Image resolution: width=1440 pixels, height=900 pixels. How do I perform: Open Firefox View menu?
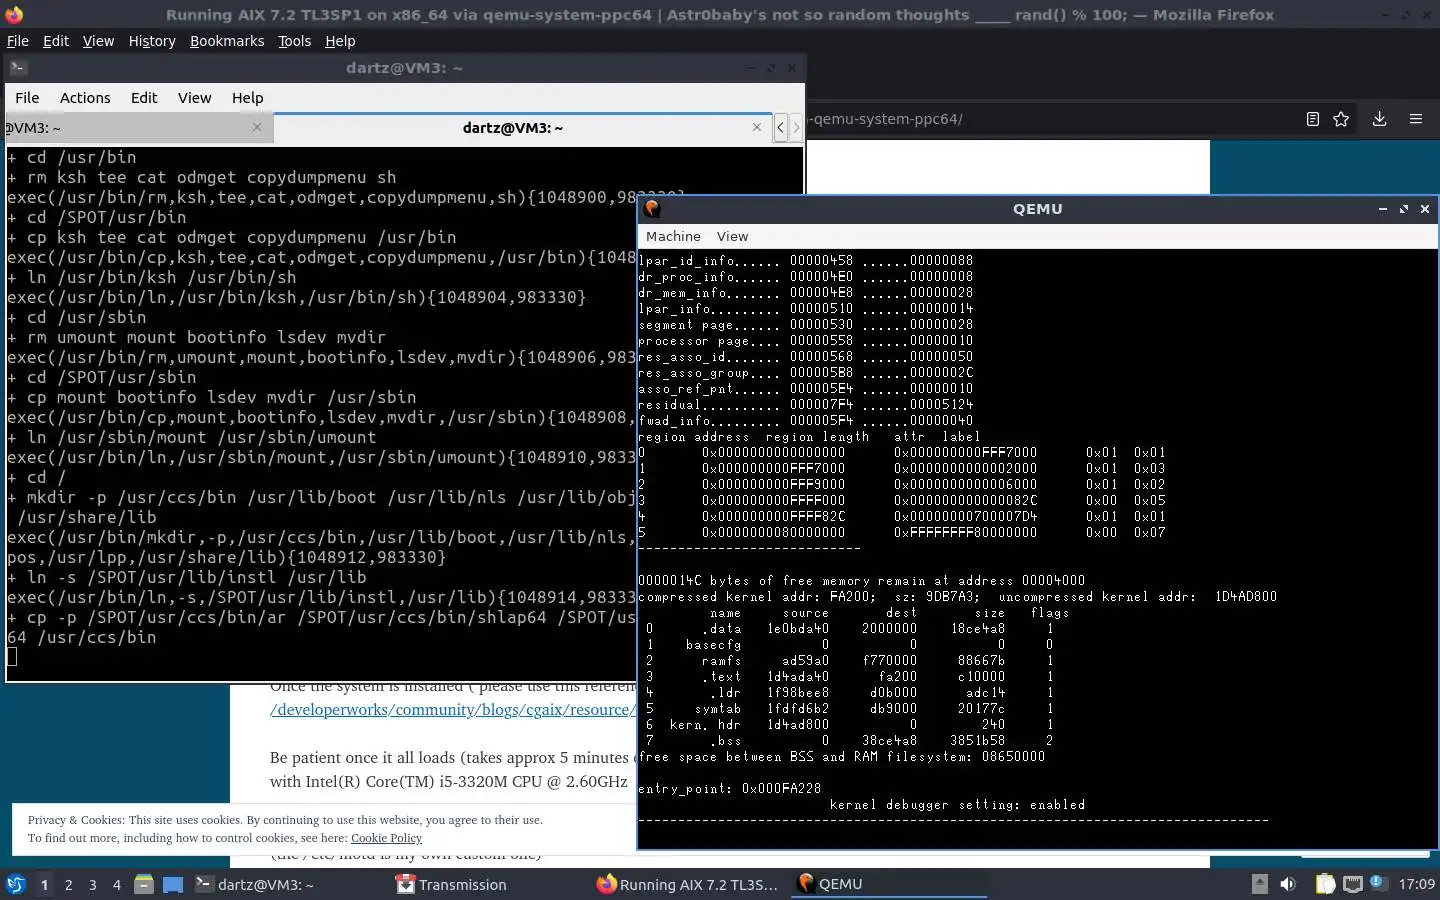(98, 41)
